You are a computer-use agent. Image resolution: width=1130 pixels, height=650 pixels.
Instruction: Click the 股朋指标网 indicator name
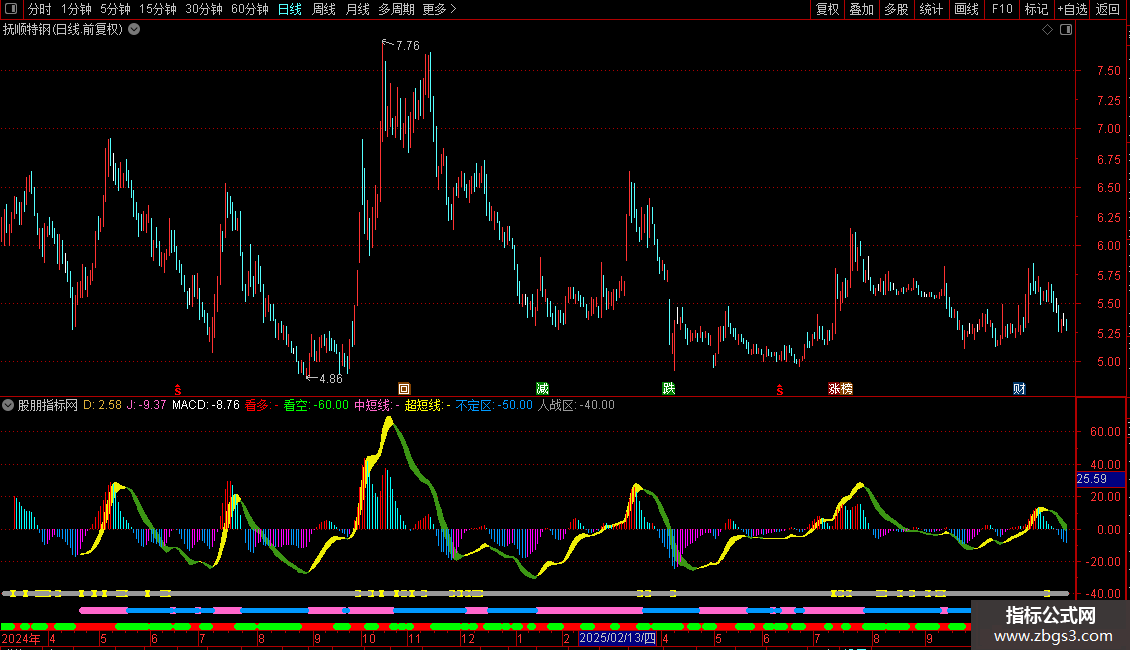click(48, 405)
